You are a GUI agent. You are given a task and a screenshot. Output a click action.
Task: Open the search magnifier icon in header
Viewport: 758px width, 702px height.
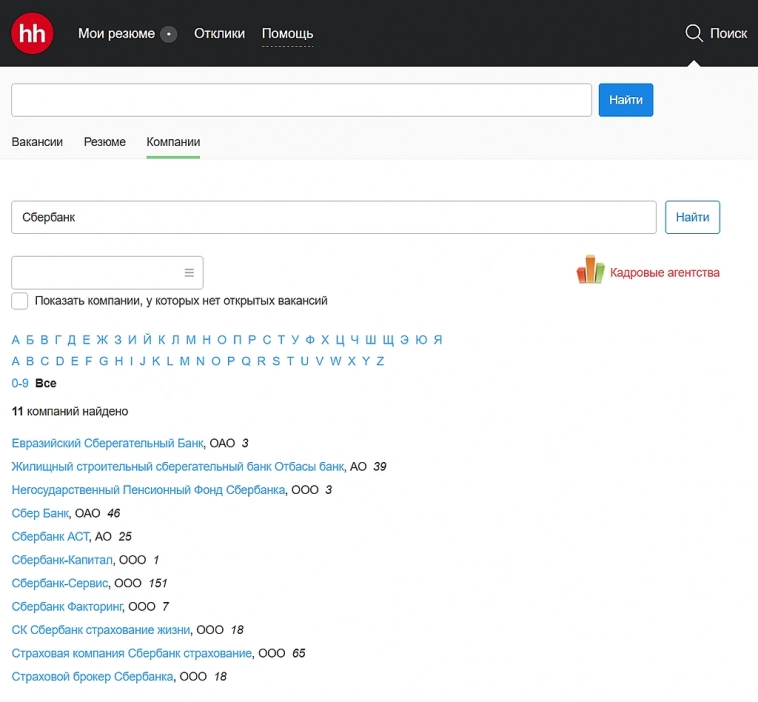coord(694,33)
